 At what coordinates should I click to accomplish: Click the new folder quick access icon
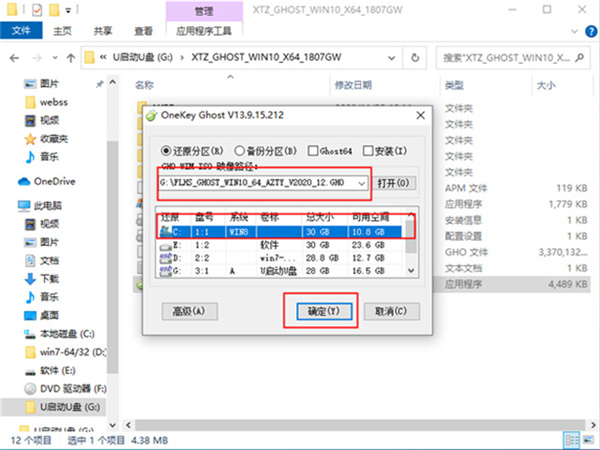click(x=54, y=10)
